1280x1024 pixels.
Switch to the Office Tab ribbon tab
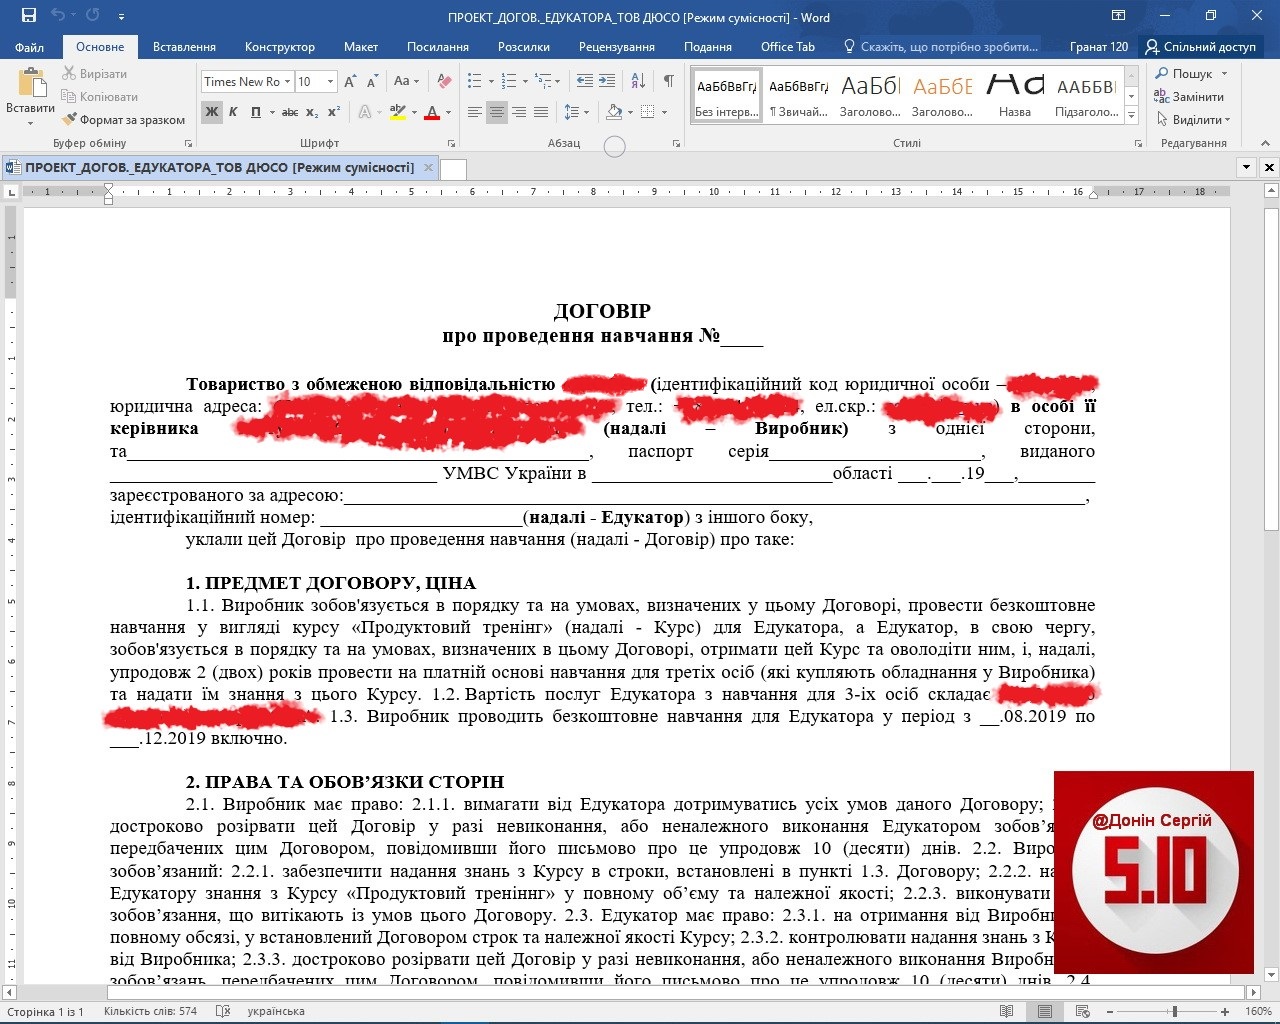pos(788,47)
